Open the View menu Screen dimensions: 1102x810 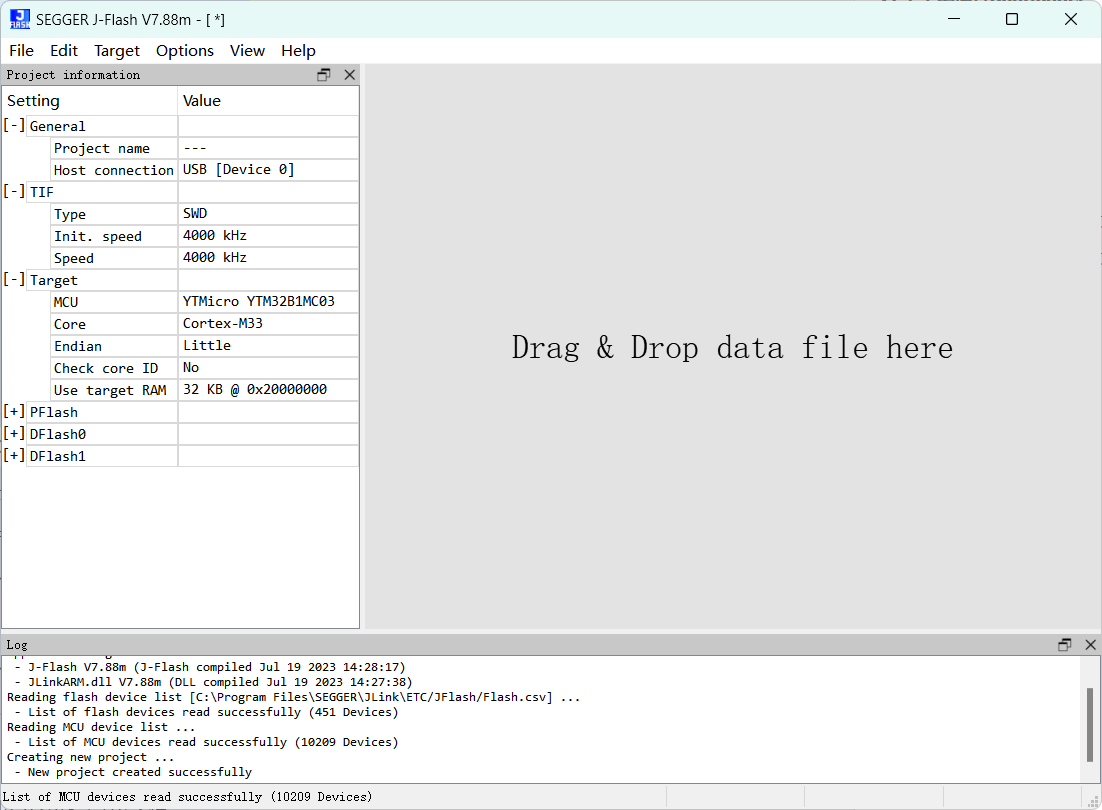coord(247,51)
